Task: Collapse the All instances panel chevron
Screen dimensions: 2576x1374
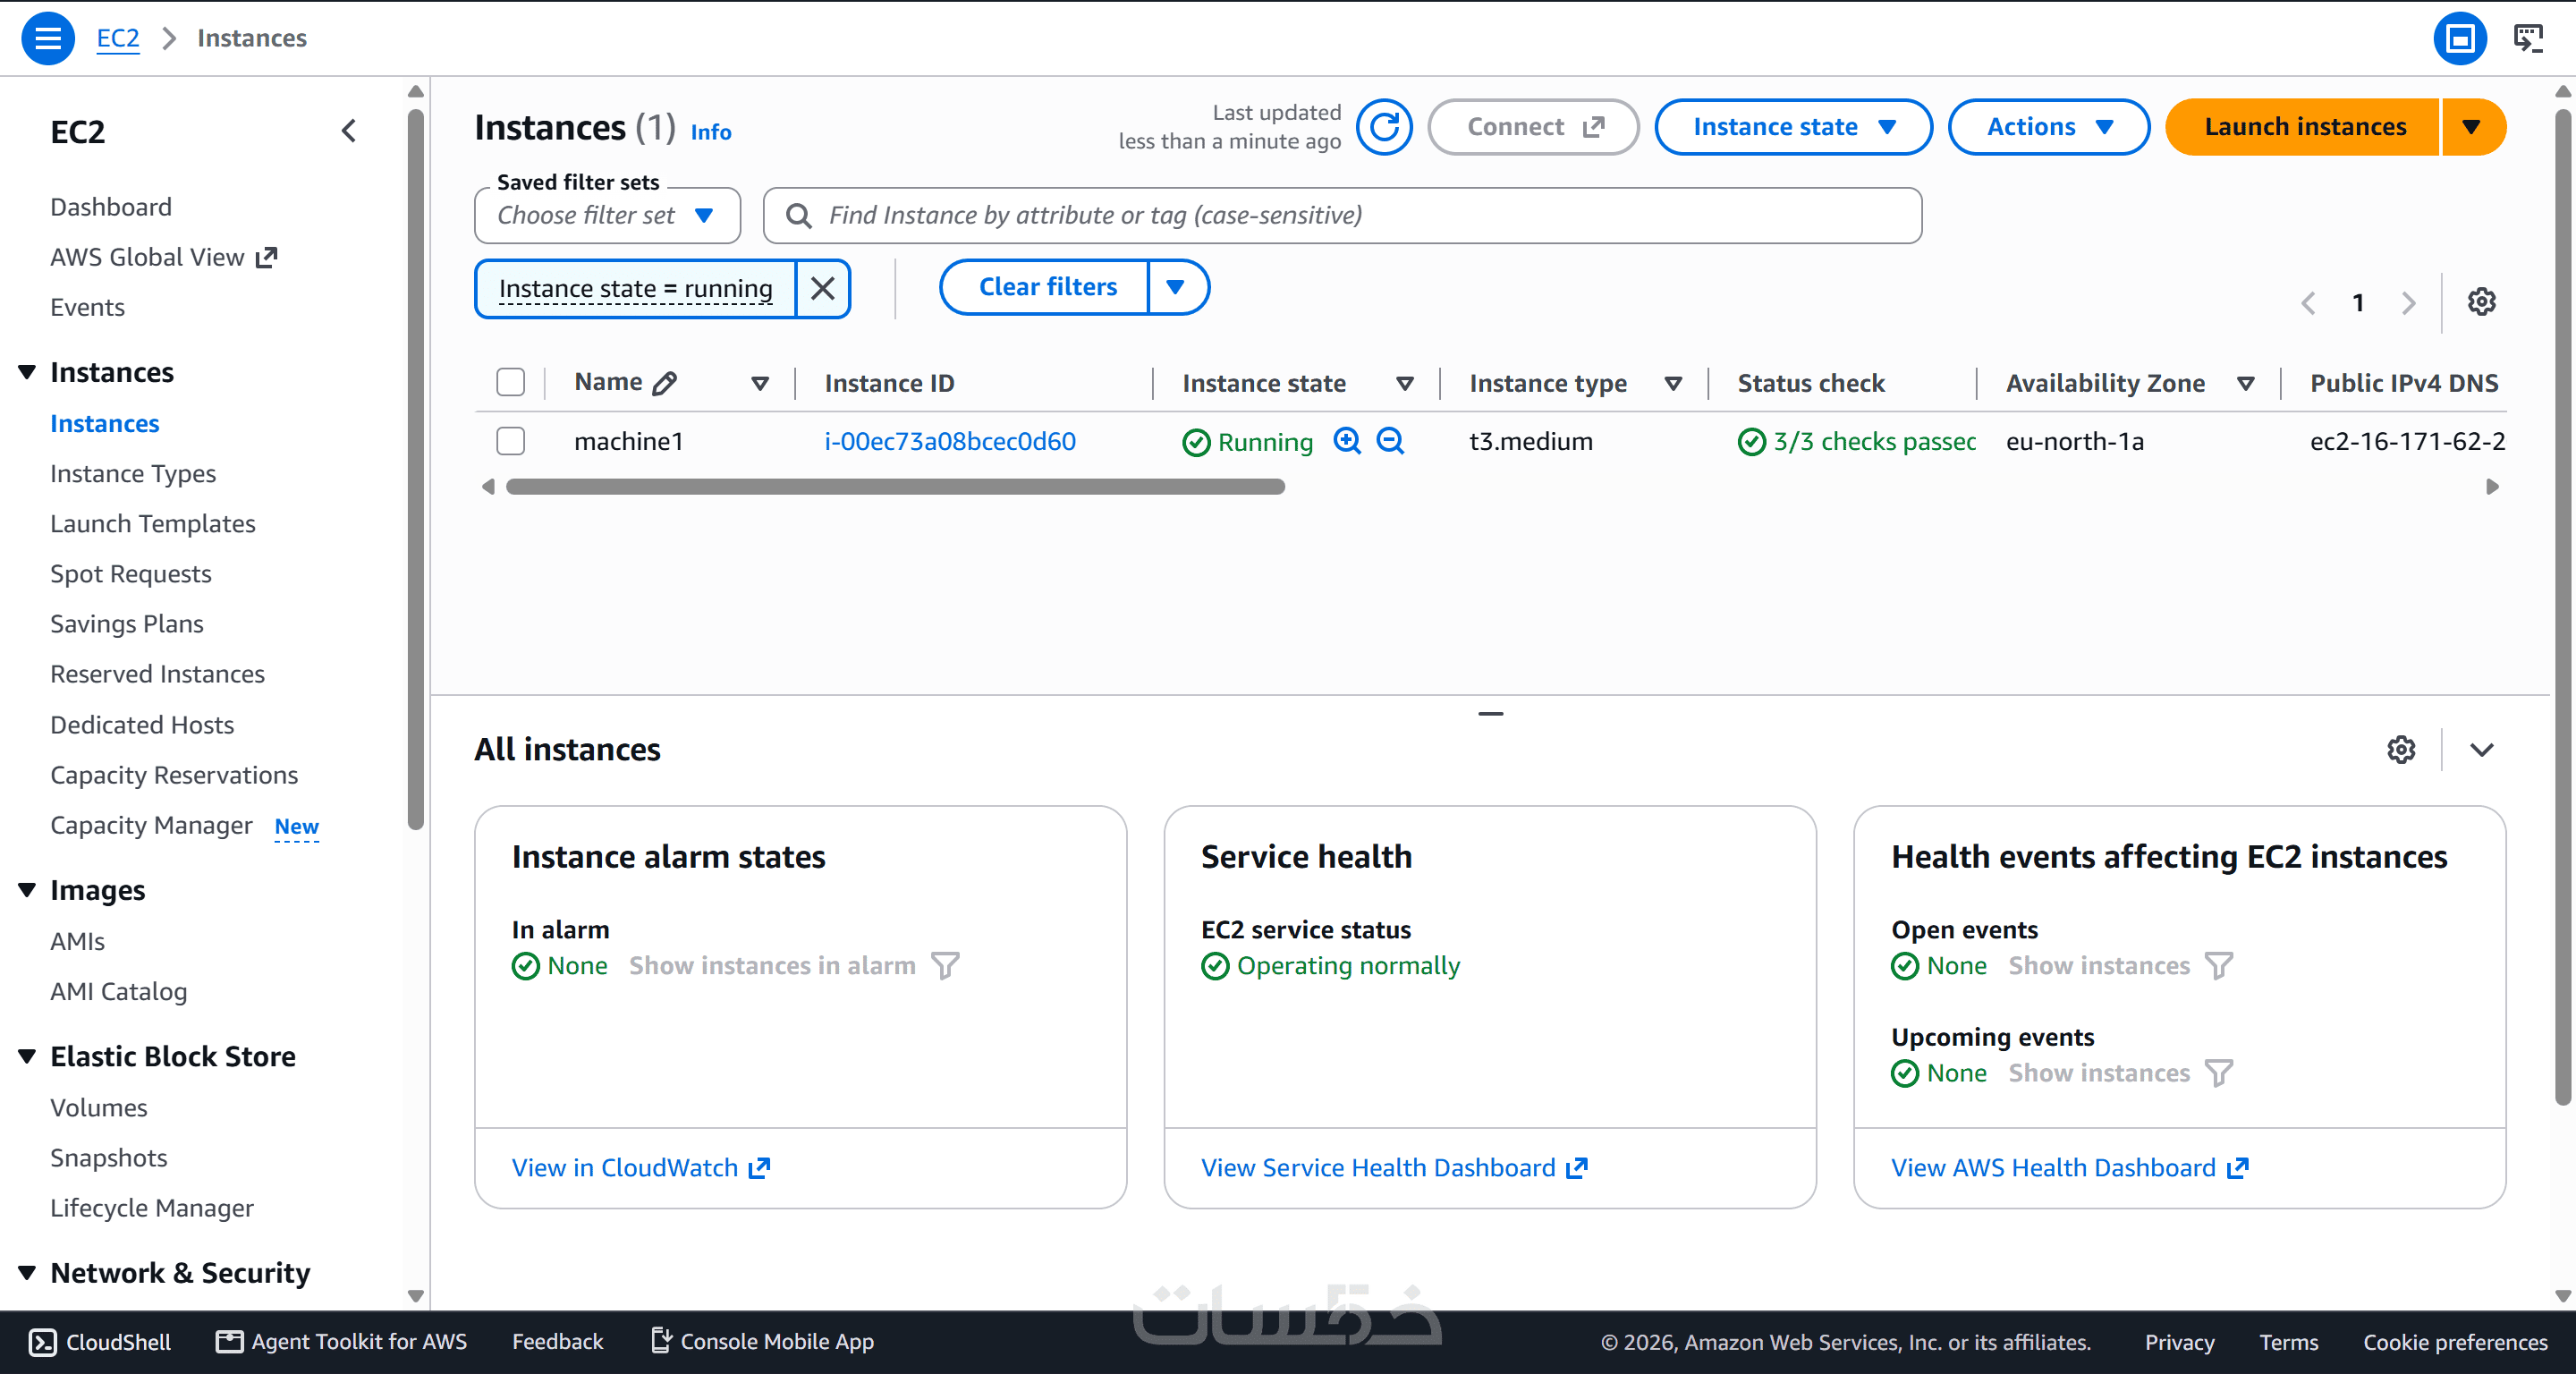Action: pyautogui.click(x=2481, y=750)
